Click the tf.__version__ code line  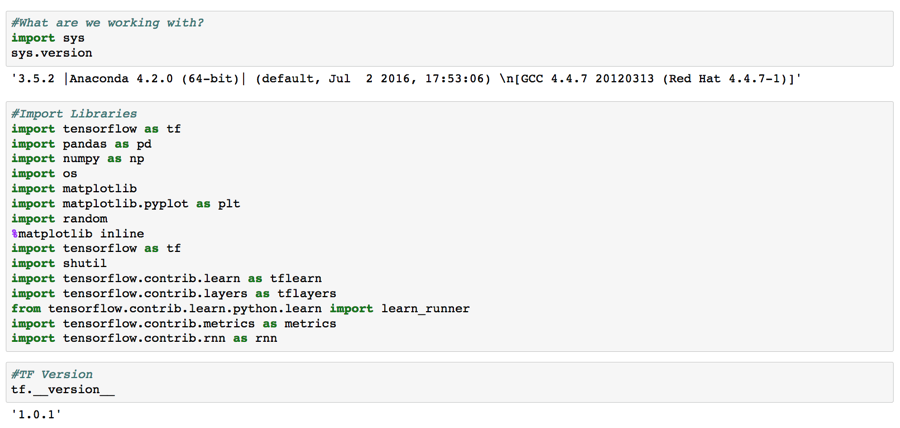click(x=63, y=390)
